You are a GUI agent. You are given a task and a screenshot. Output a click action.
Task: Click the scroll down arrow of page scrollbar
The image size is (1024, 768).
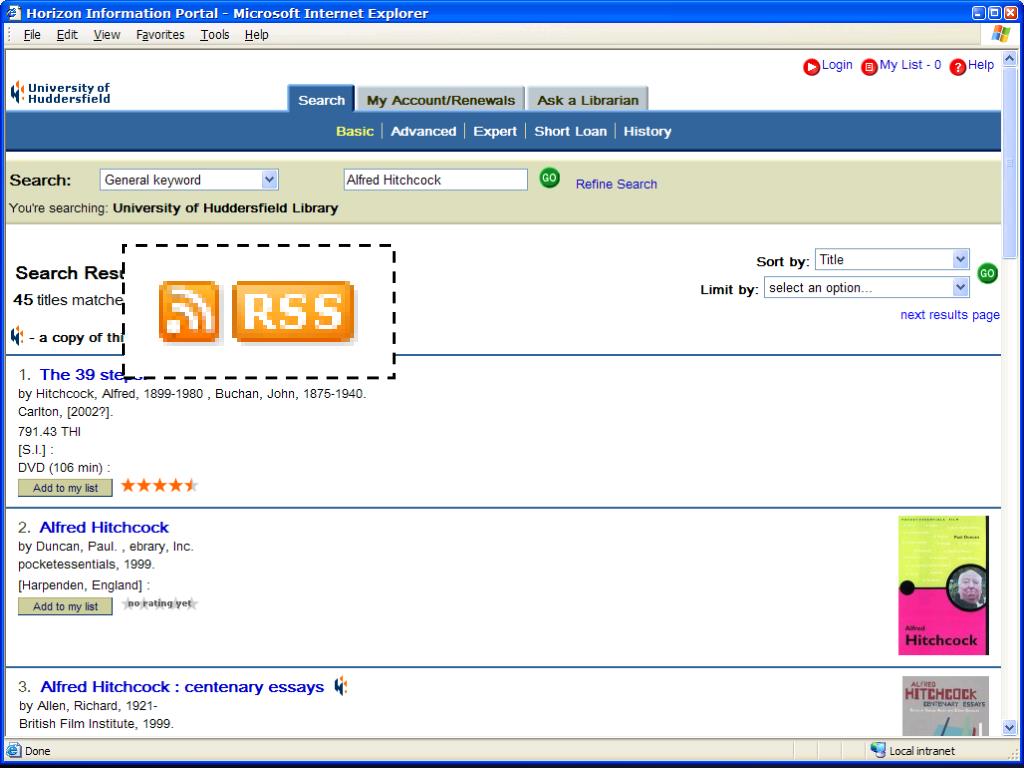coord(1009,728)
